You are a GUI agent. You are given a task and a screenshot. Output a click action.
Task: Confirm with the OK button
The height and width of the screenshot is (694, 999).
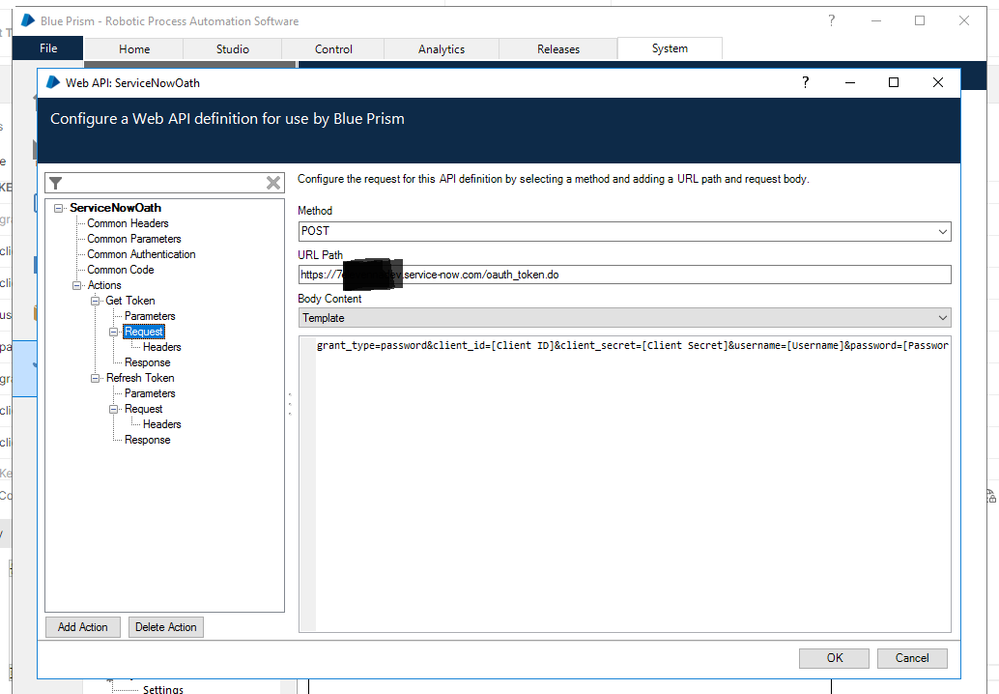click(x=834, y=658)
